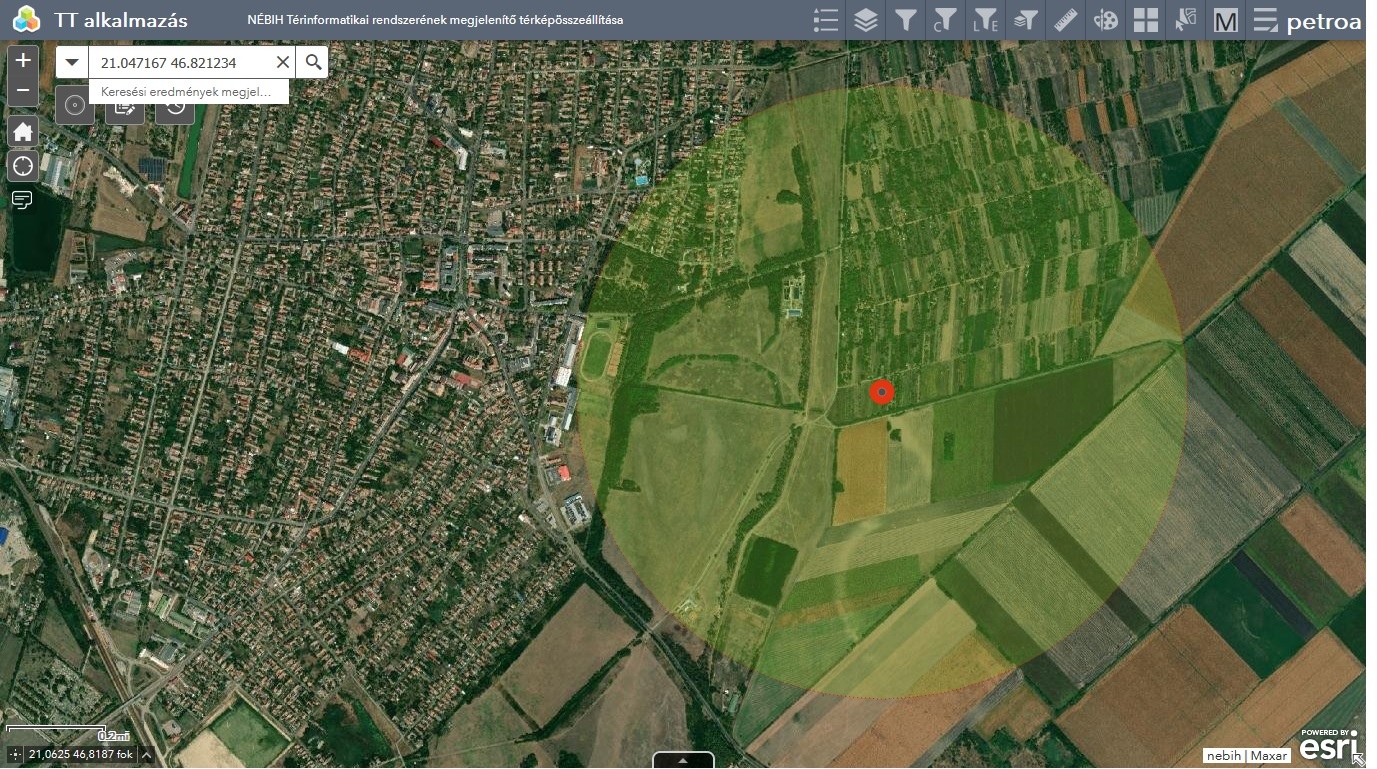Click the red location marker on map
The width and height of the screenshot is (1377, 769).
coord(881,393)
